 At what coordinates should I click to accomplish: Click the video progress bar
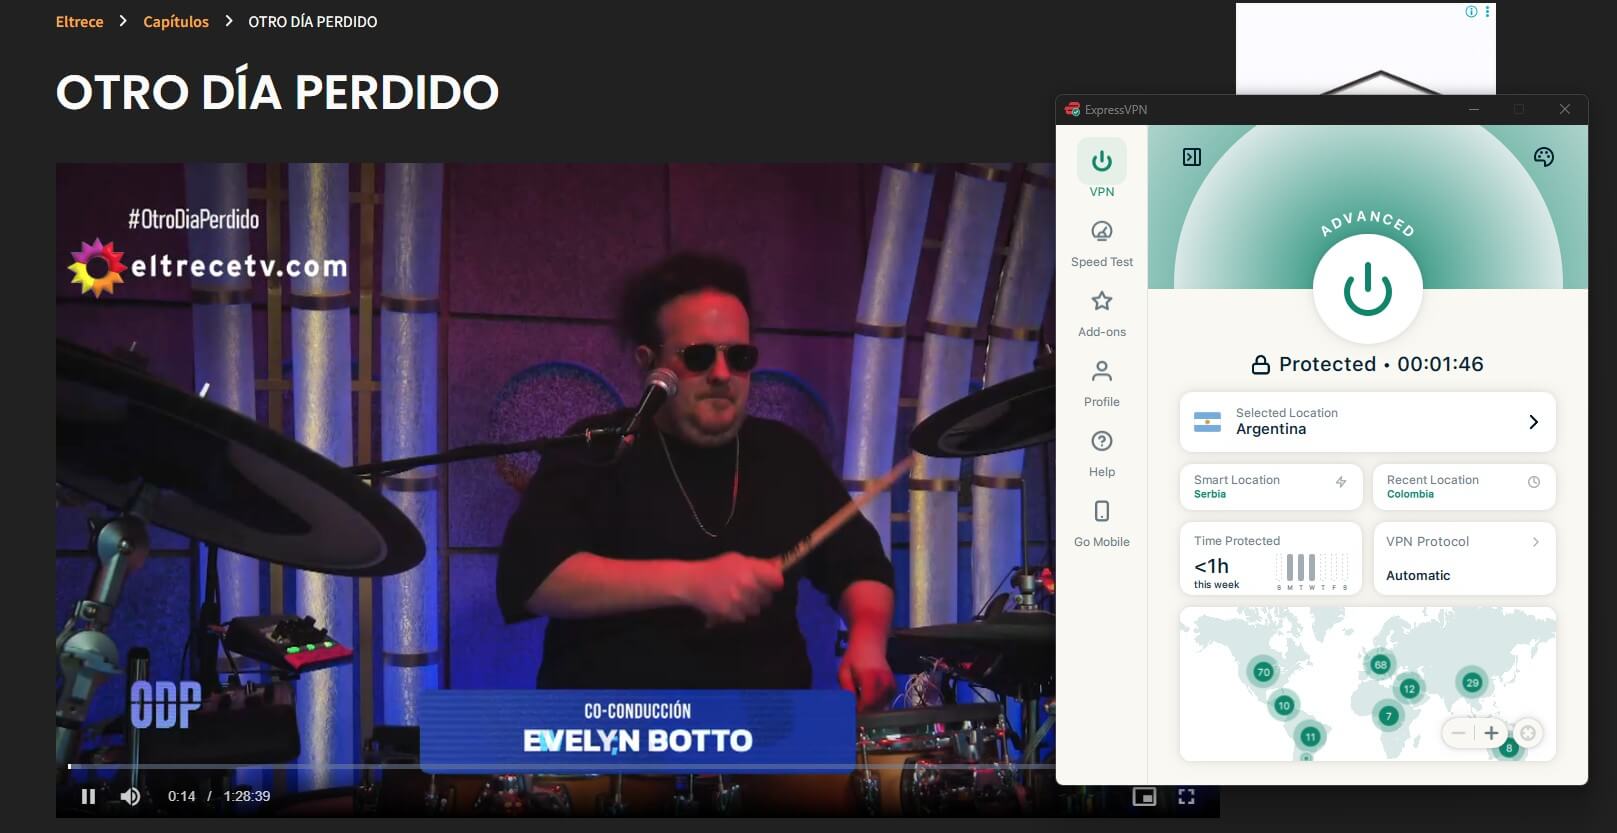pyautogui.click(x=561, y=767)
